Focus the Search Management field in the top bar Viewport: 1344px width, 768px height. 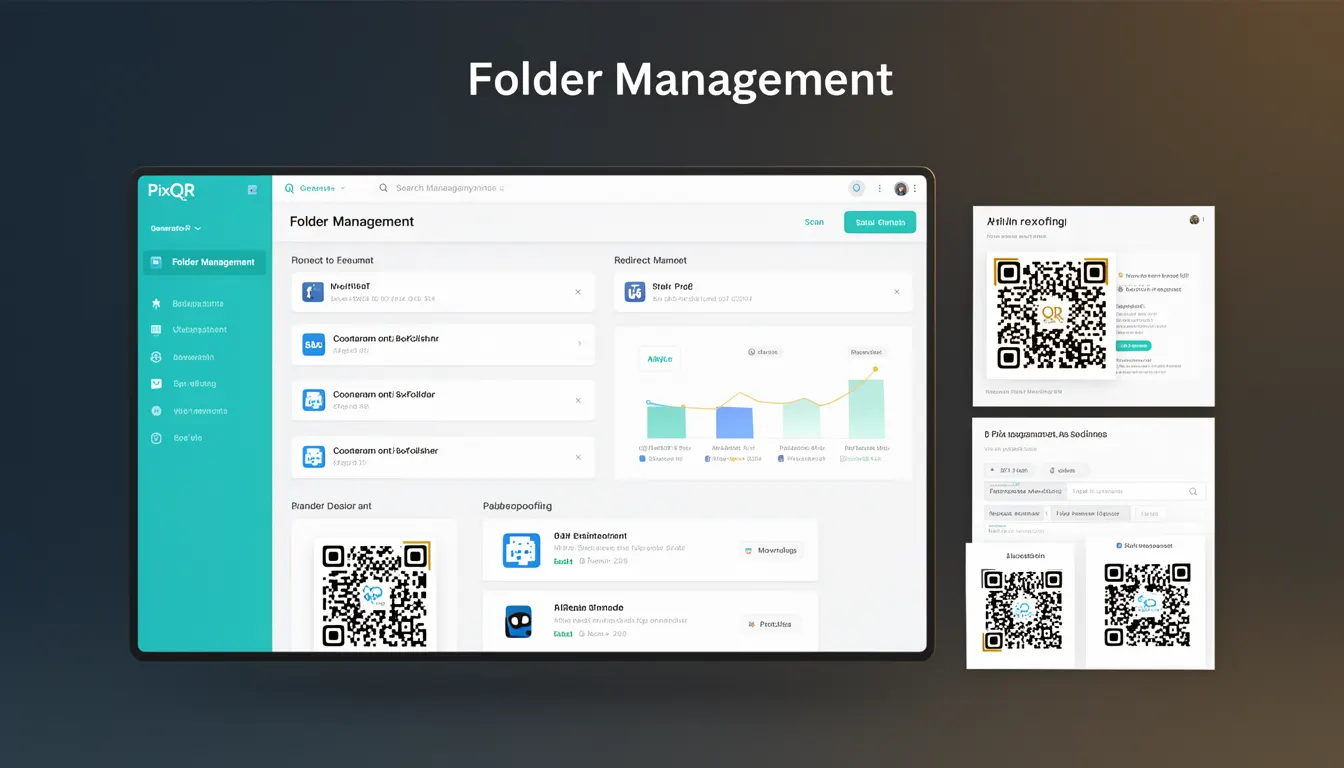point(450,188)
